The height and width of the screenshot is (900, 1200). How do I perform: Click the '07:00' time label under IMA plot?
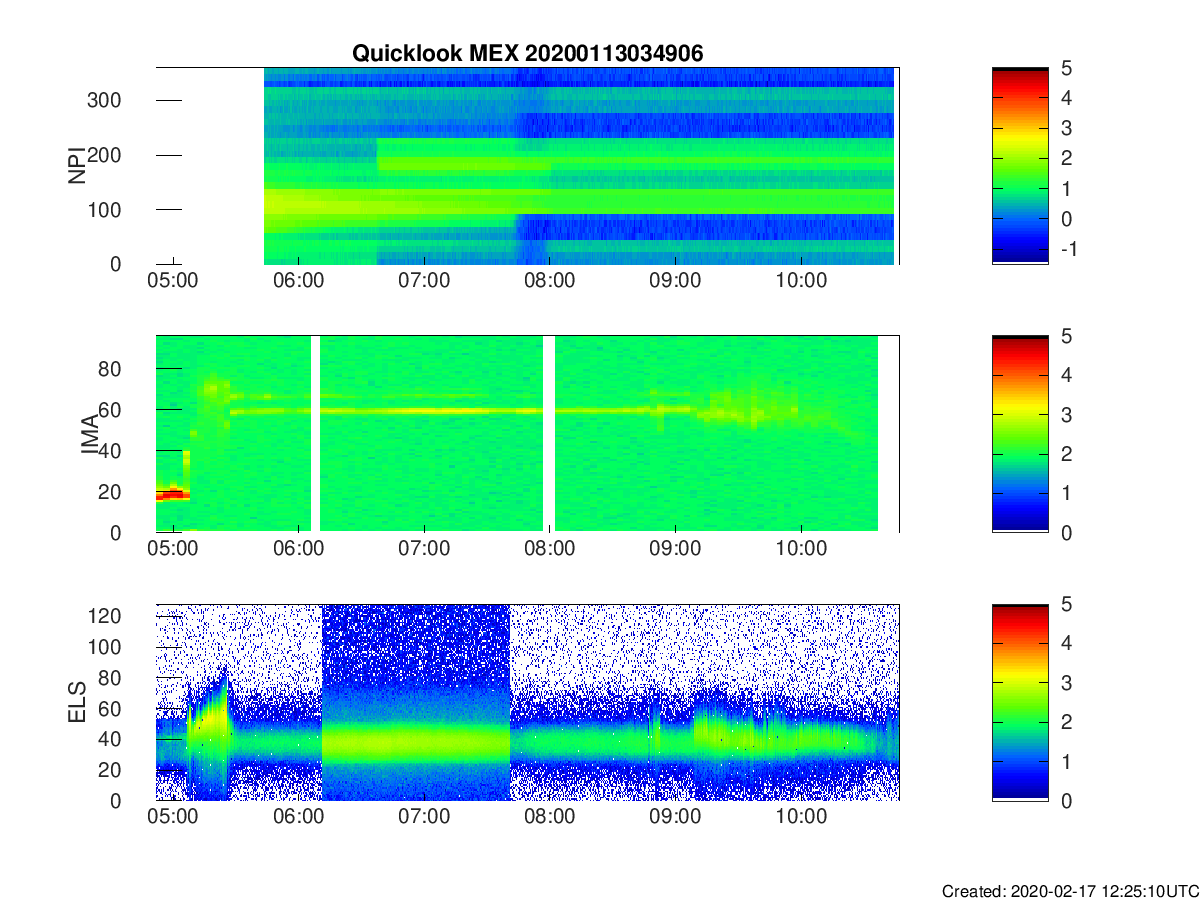click(x=424, y=549)
